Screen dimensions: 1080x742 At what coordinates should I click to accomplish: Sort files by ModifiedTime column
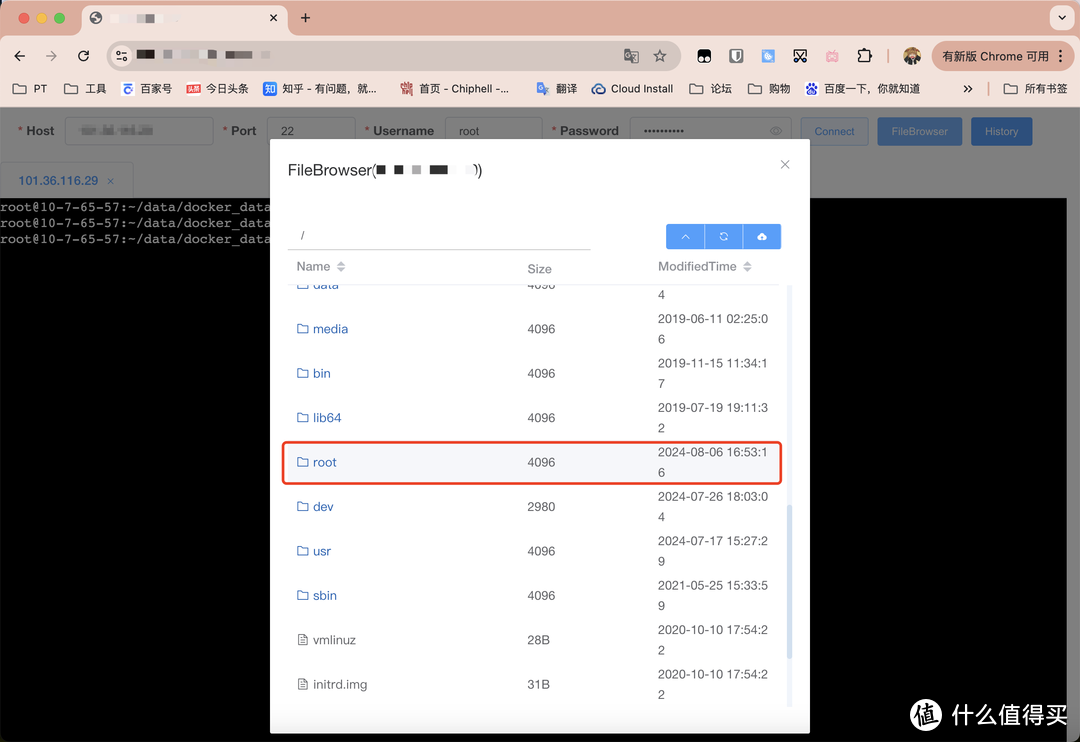coord(704,267)
